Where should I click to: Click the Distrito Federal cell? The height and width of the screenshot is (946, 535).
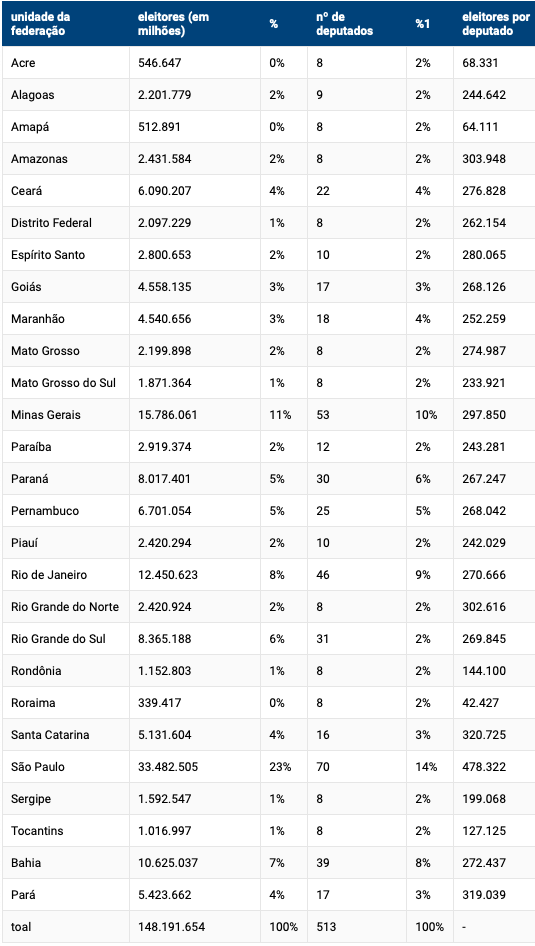click(x=51, y=223)
